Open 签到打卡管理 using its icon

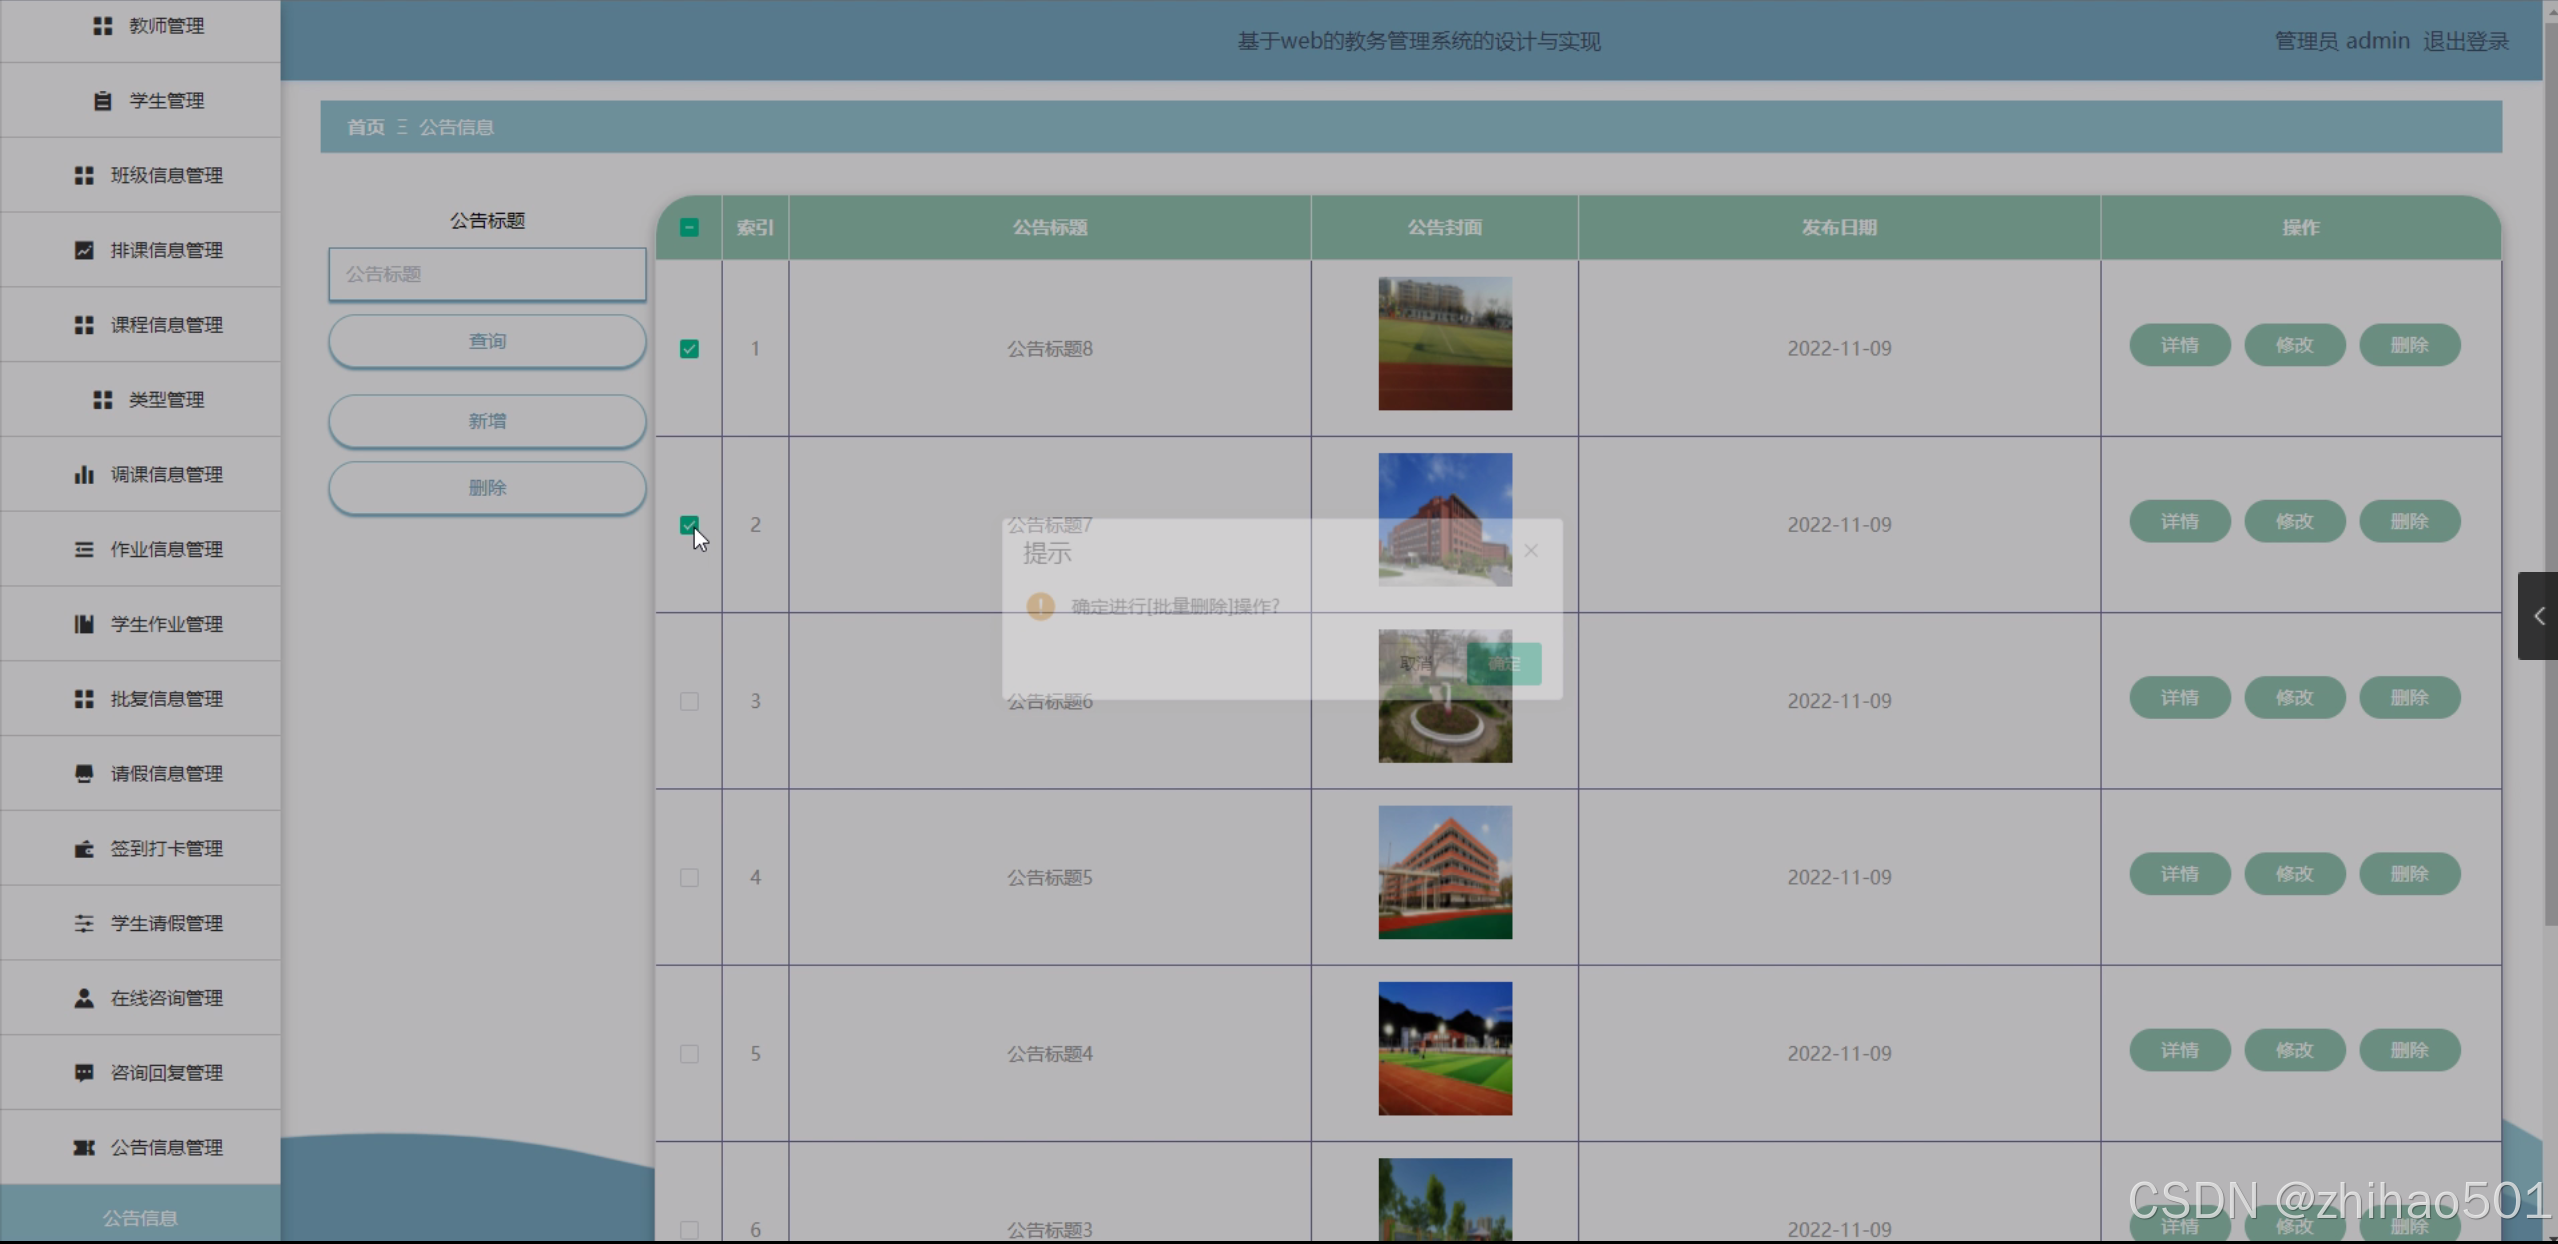pos(83,848)
